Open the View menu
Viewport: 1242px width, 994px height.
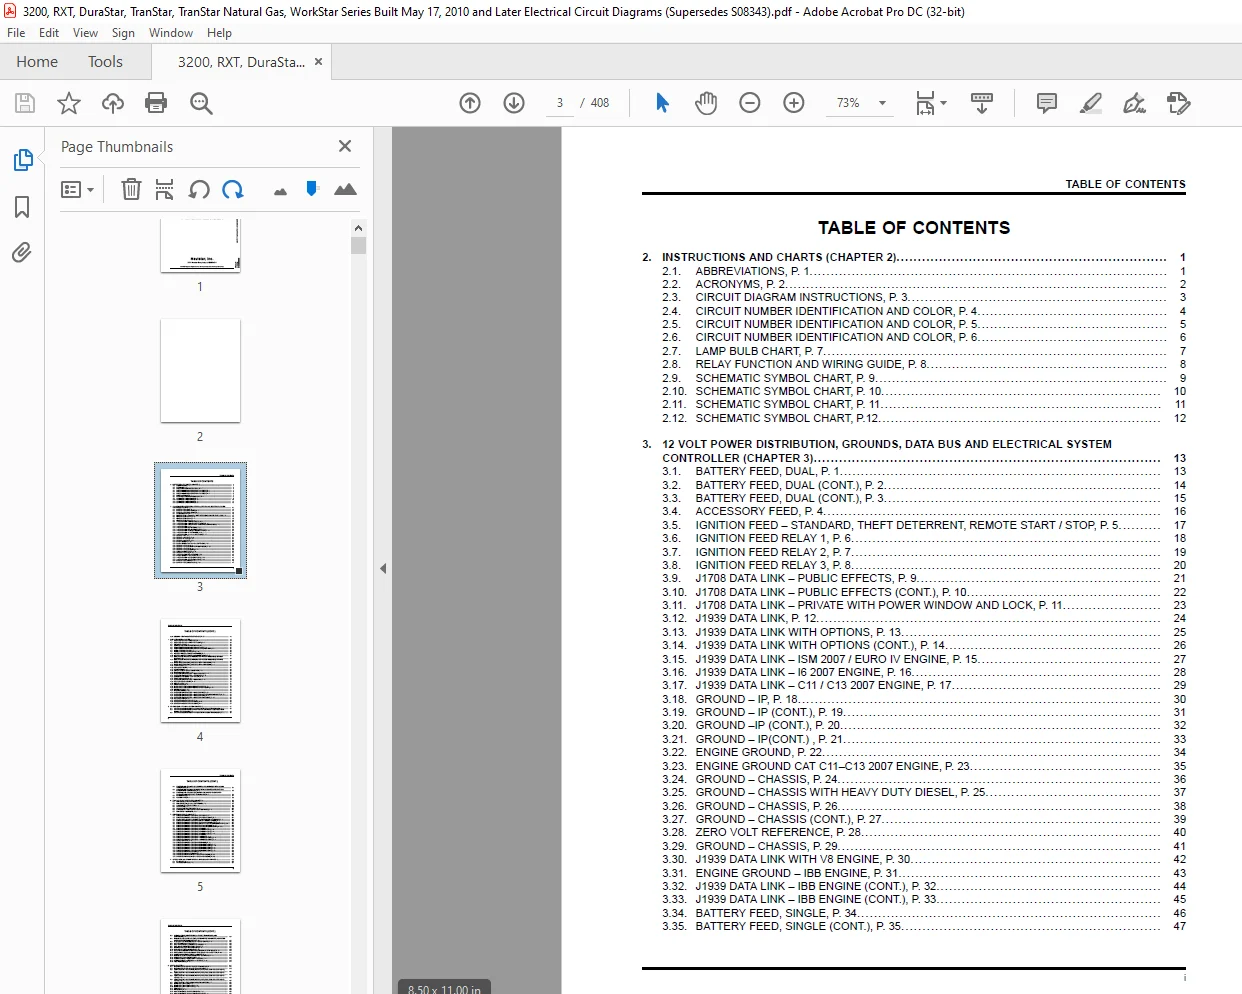click(x=86, y=33)
